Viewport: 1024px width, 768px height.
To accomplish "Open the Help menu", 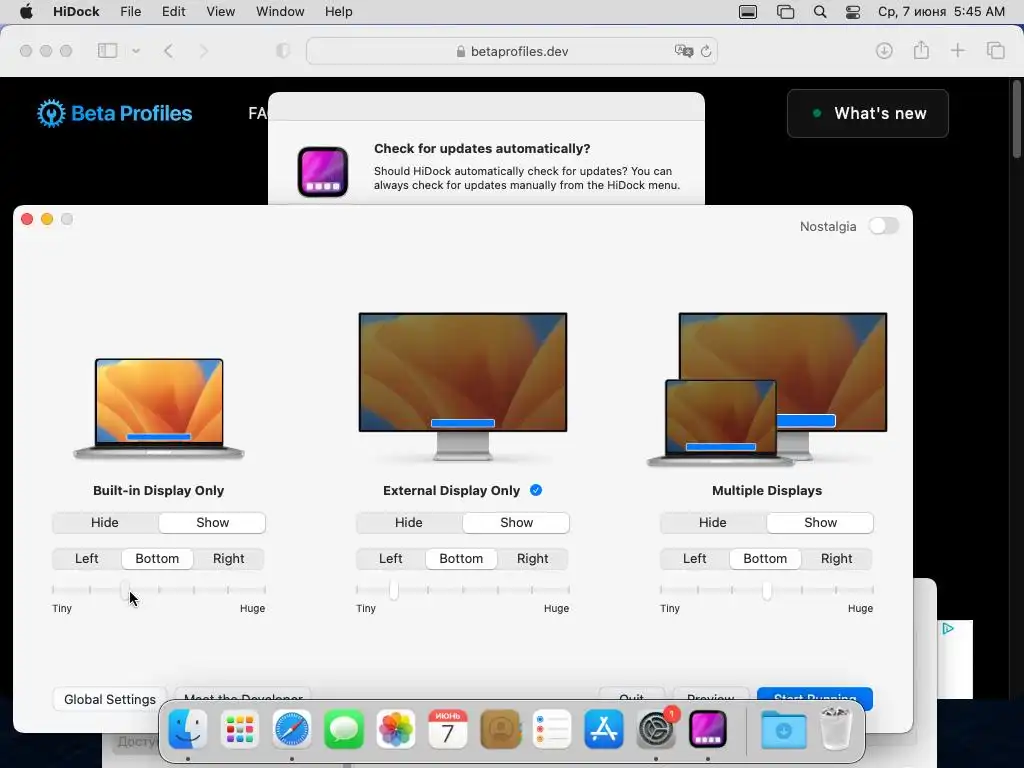I will 338,12.
